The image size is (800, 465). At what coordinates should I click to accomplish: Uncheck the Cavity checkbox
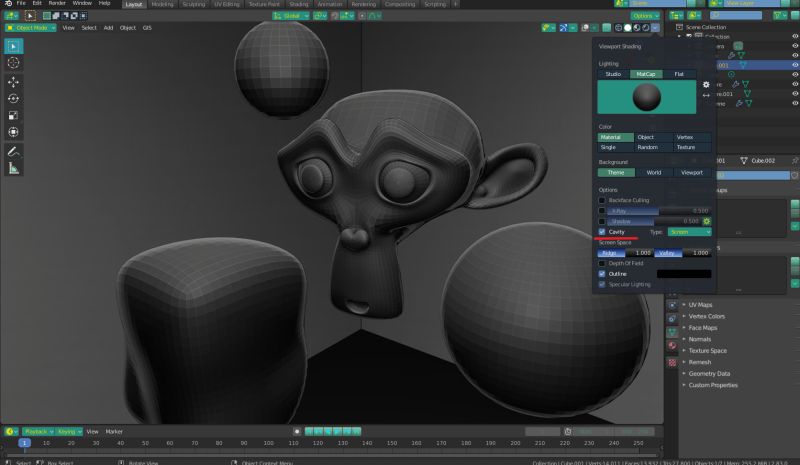tap(602, 232)
